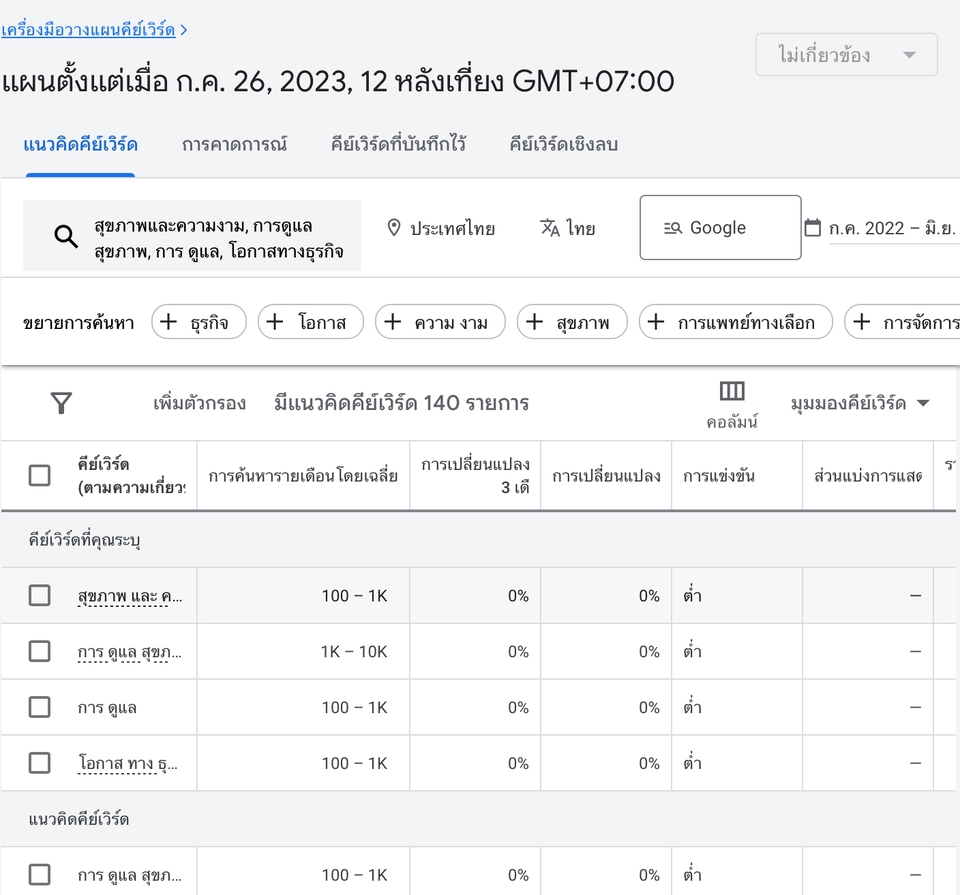Image resolution: width=960 pixels, height=895 pixels.
Task: Expand the Google network selector
Action: click(720, 227)
